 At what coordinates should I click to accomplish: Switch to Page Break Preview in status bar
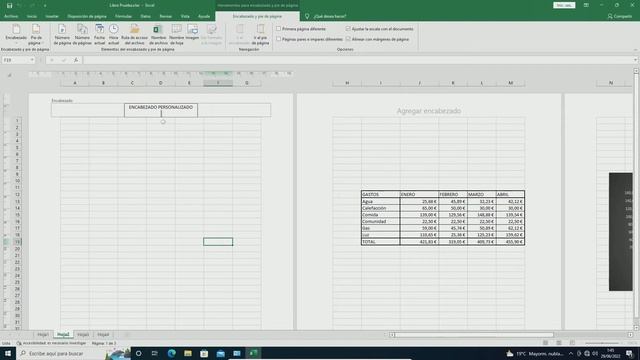pos(572,343)
